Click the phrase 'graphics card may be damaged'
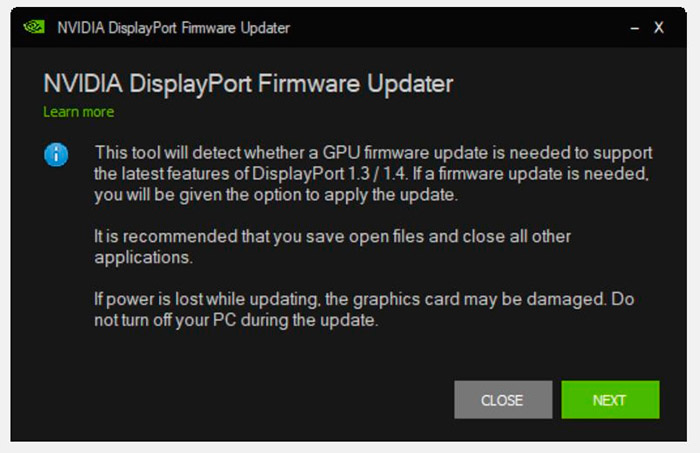The width and height of the screenshot is (700, 453). coord(479,299)
